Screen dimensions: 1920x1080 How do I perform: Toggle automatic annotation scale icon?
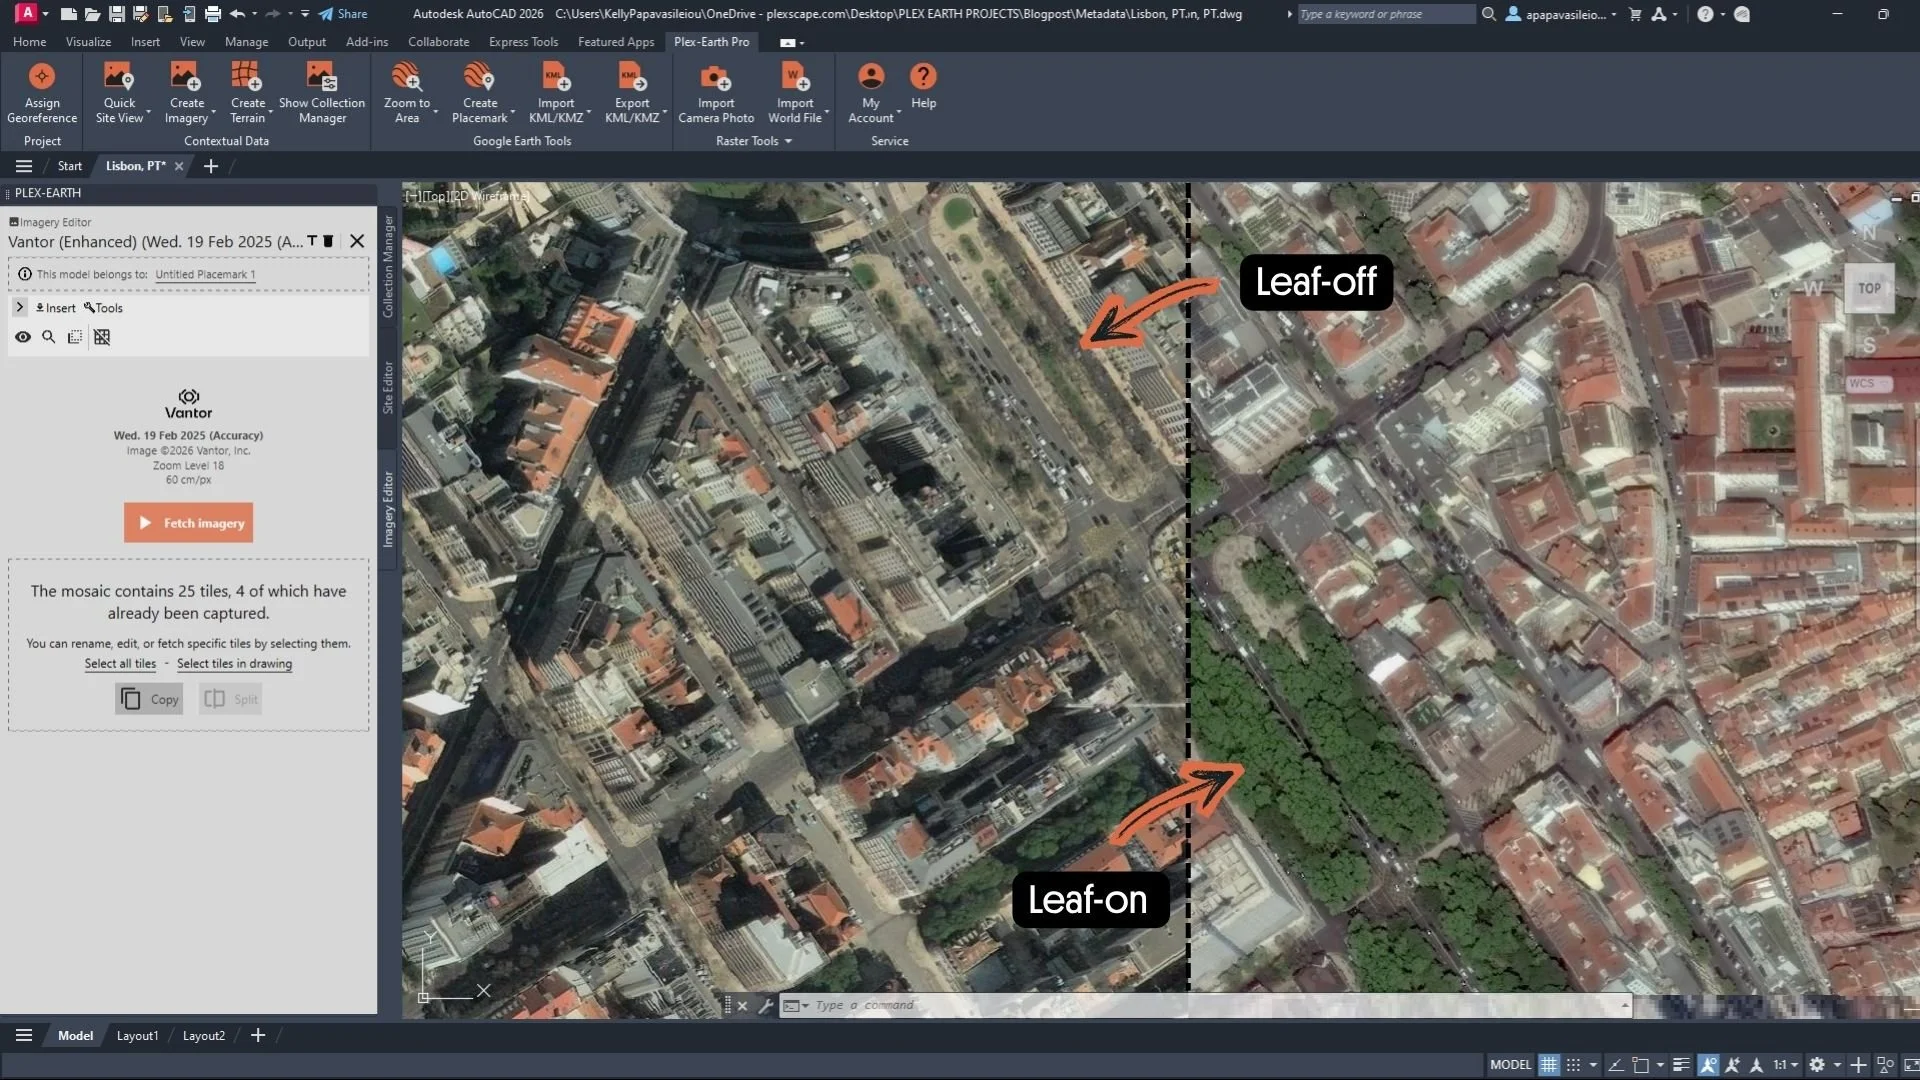tap(1732, 1065)
